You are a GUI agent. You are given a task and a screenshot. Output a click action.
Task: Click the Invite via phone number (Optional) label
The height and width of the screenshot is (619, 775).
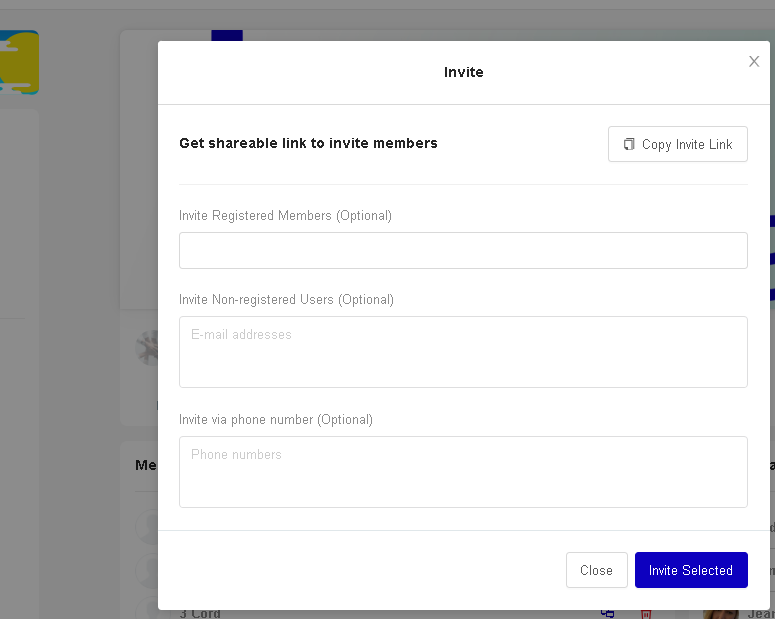pyautogui.click(x=276, y=419)
